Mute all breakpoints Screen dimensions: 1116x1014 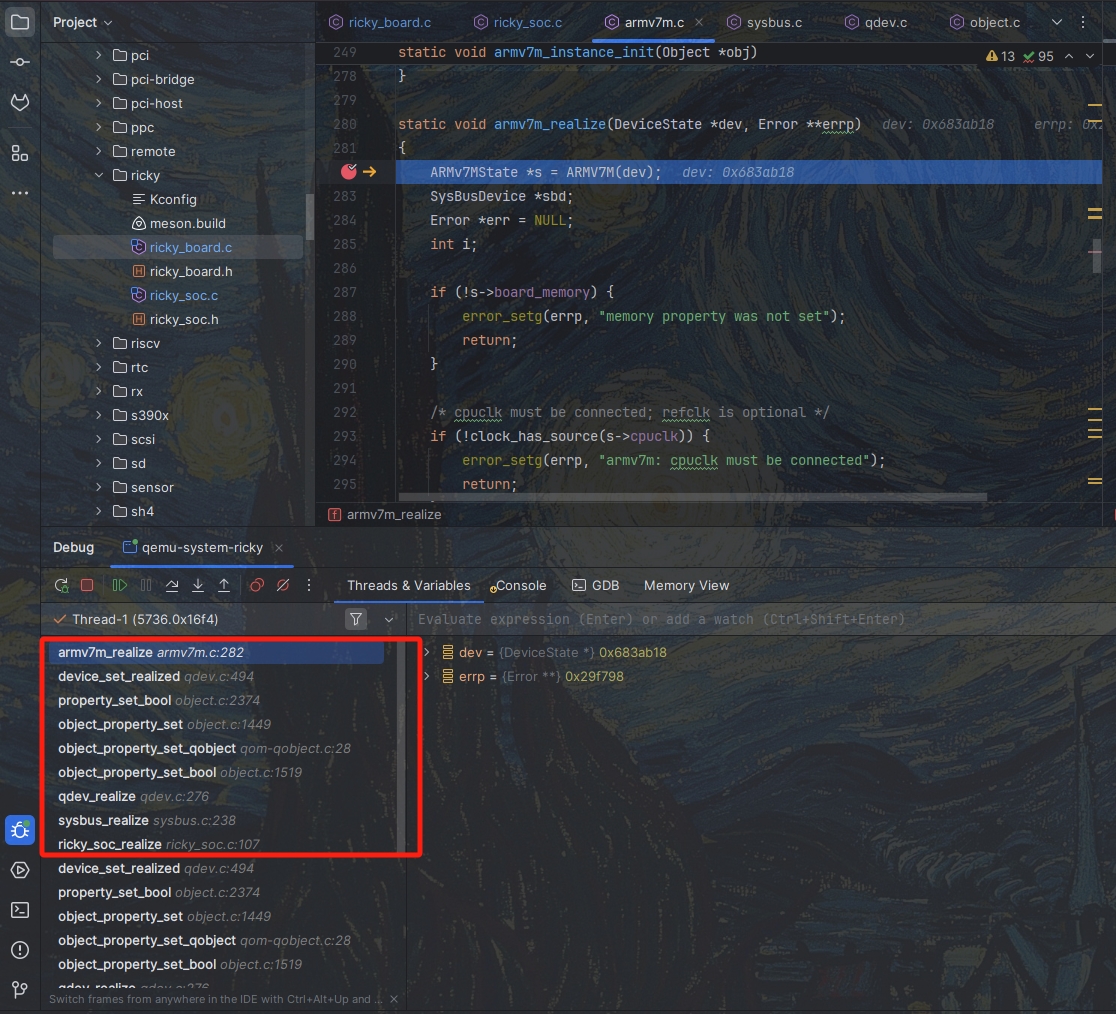click(283, 585)
